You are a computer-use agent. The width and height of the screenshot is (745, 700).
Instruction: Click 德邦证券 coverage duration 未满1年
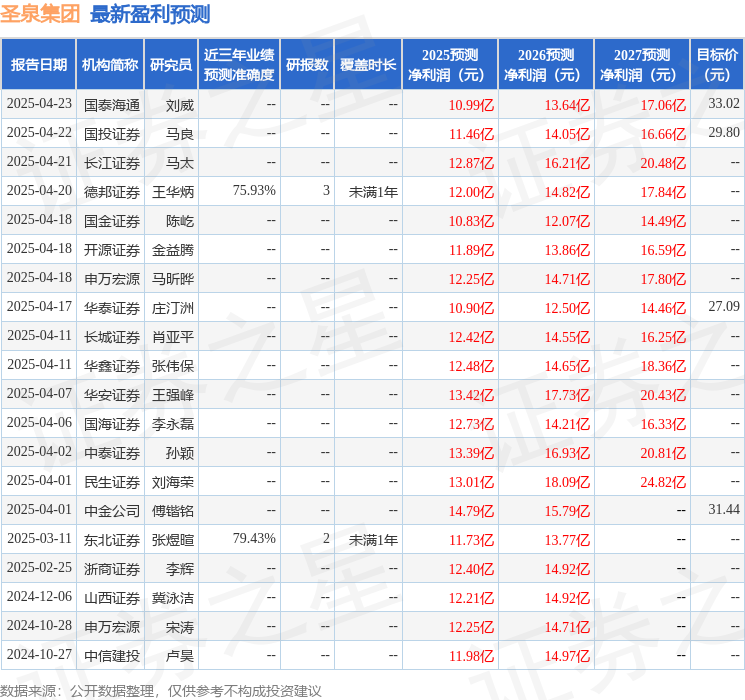click(x=373, y=192)
